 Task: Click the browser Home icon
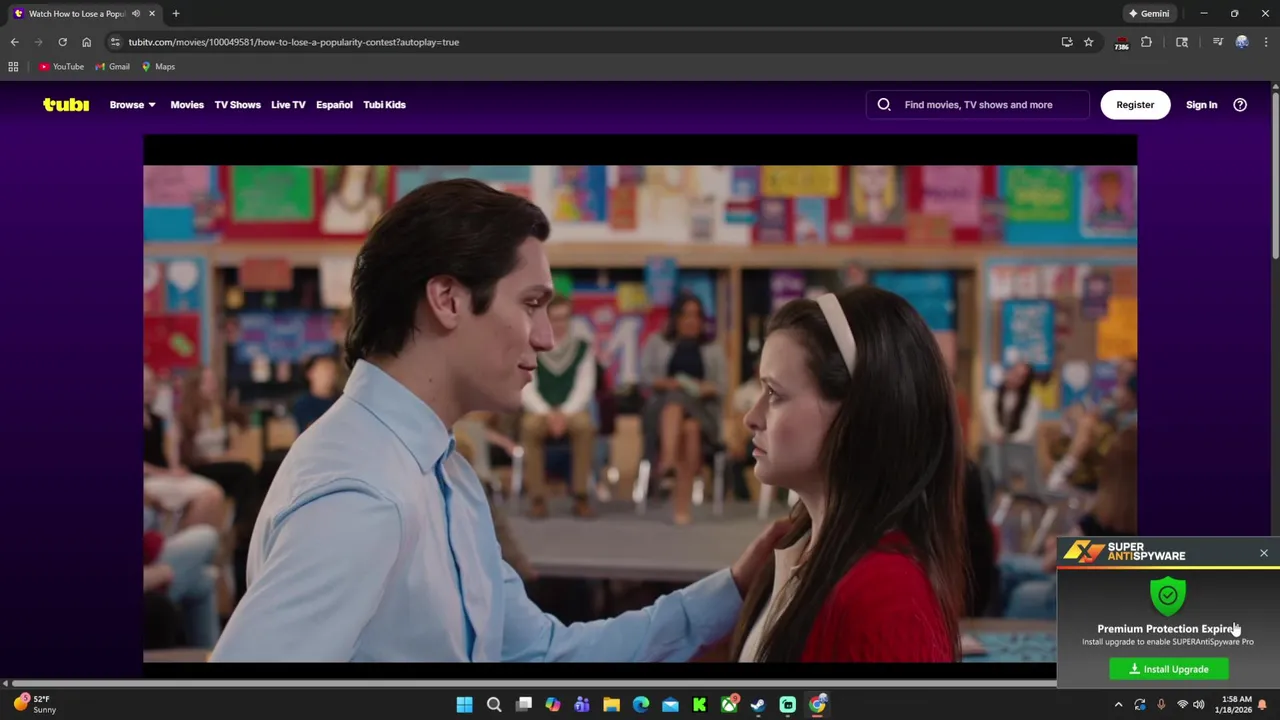[x=86, y=42]
